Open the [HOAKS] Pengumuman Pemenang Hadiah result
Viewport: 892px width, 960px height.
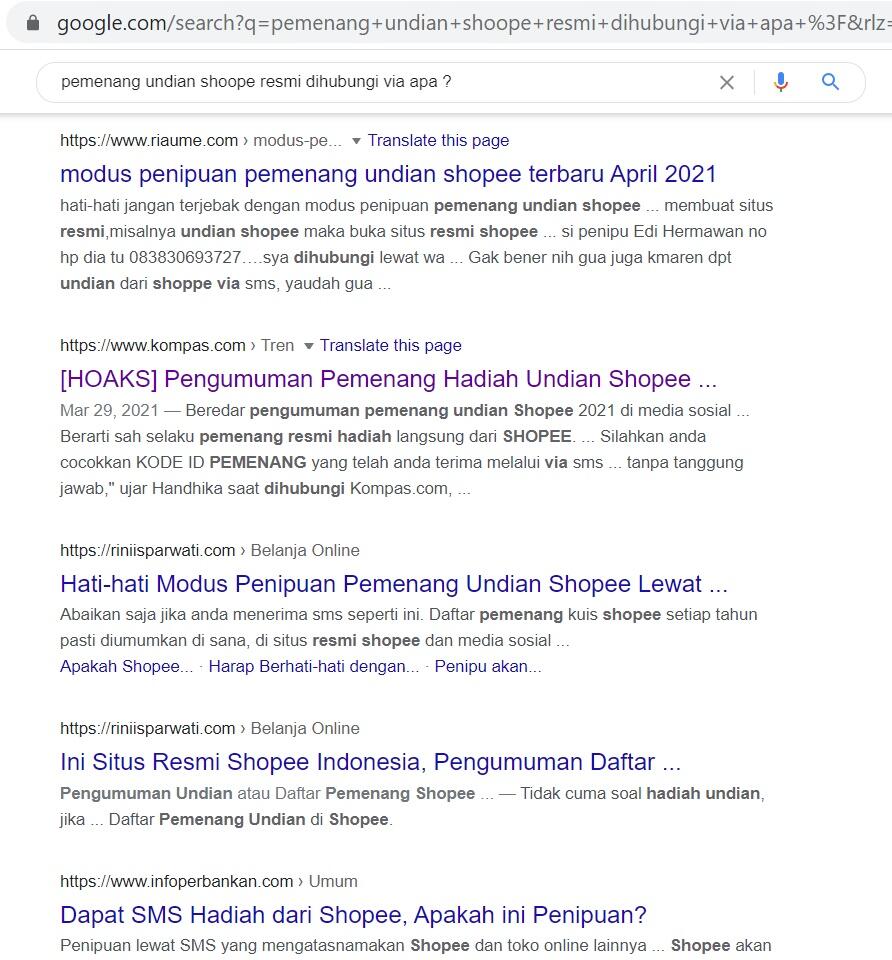click(388, 379)
